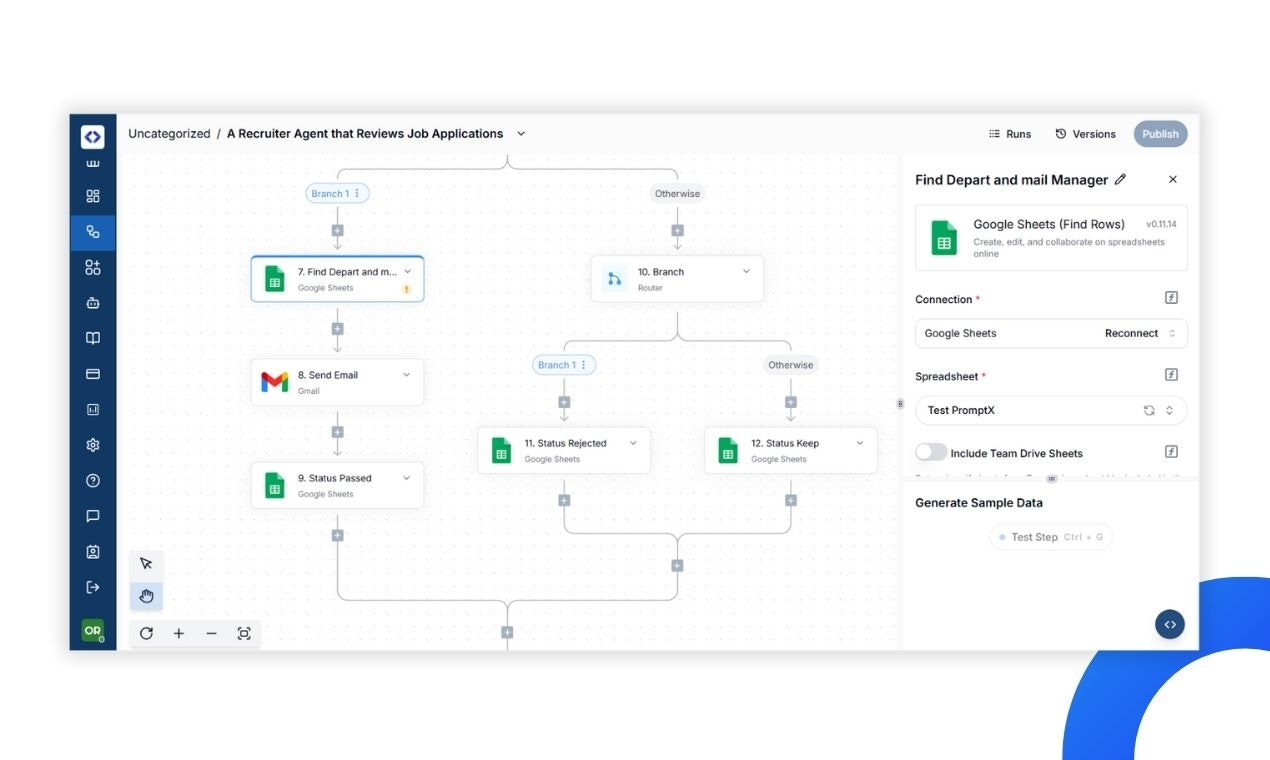
Task: Expand options for 8. Send Email step
Action: pos(406,375)
